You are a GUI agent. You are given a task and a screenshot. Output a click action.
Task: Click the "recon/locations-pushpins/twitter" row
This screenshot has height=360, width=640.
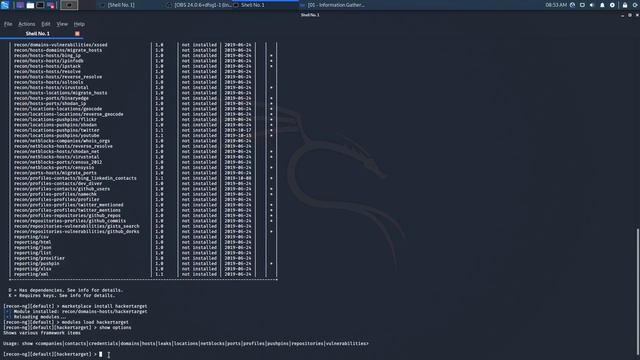coord(143,130)
